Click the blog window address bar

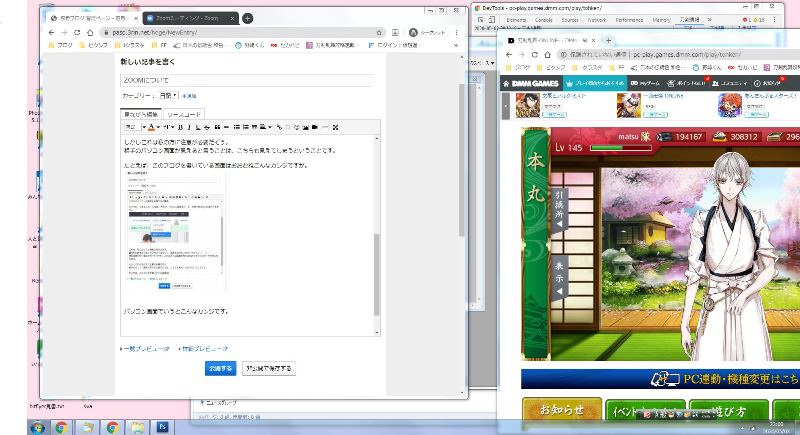tap(241, 32)
